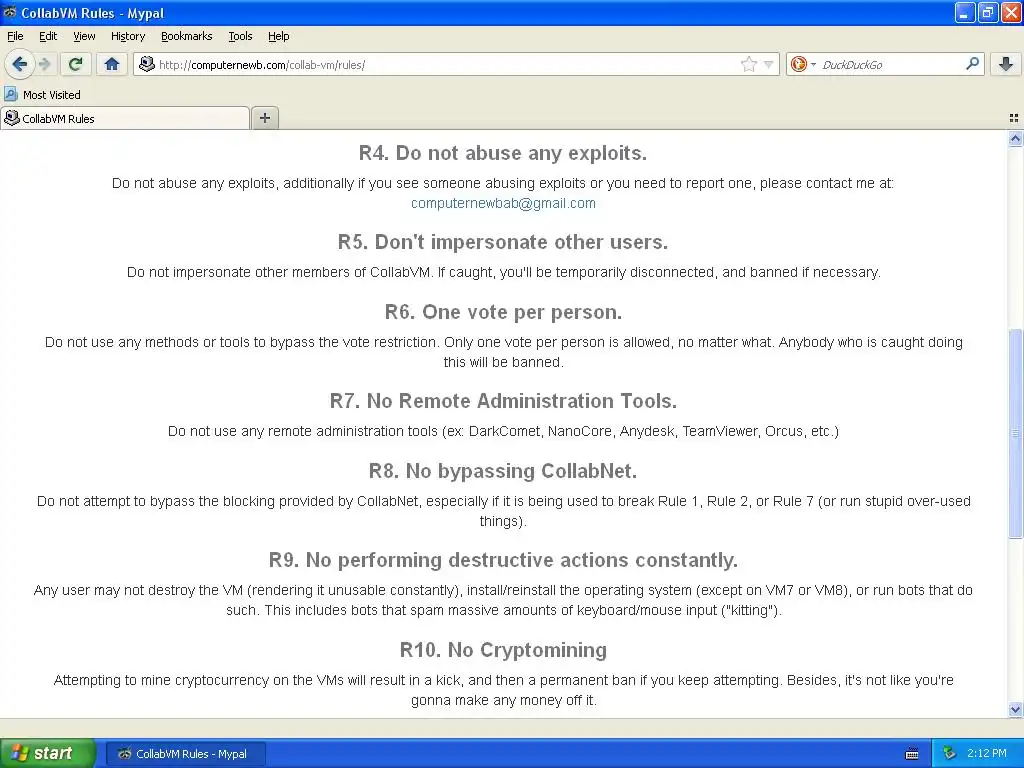Click the network tray icon
The width and height of the screenshot is (1024, 768).
point(950,753)
